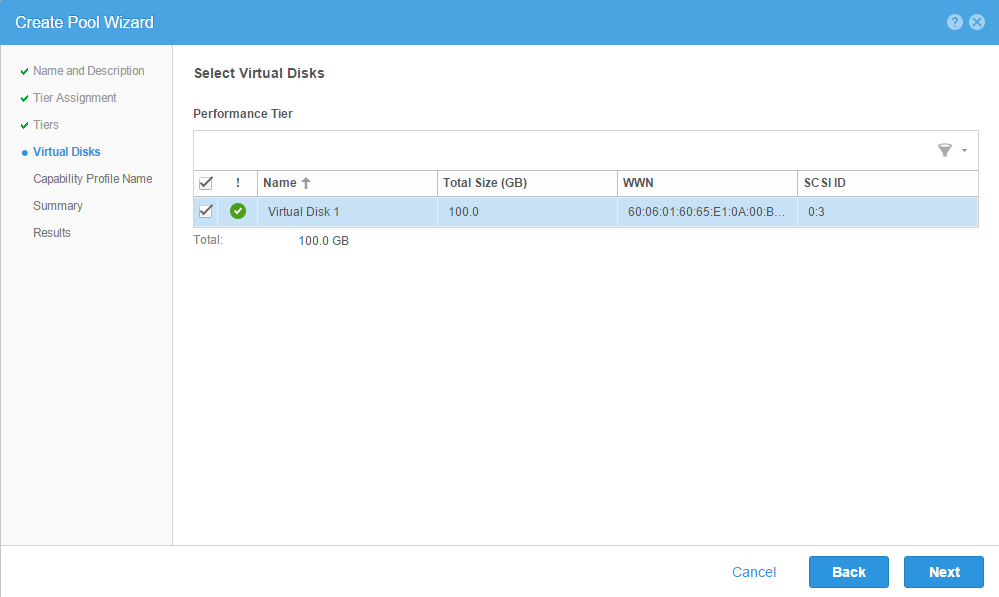
Task: Open the Summary step
Action: click(x=58, y=206)
